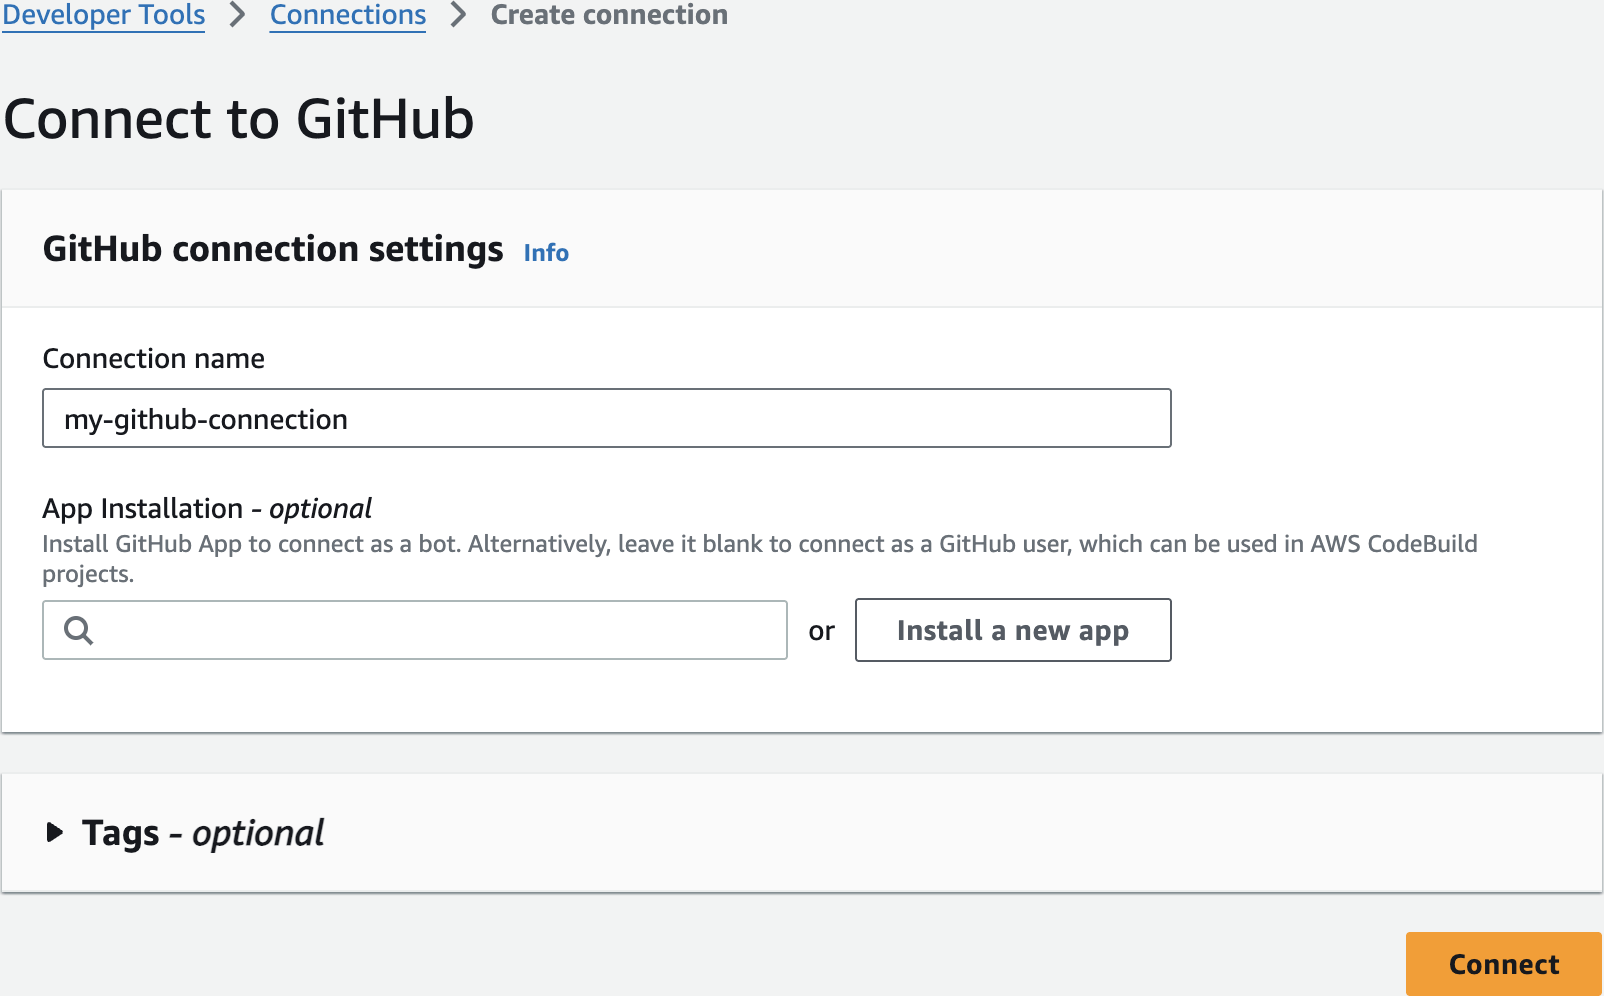Click the App Installation search field
Image resolution: width=1604 pixels, height=996 pixels.
click(415, 630)
